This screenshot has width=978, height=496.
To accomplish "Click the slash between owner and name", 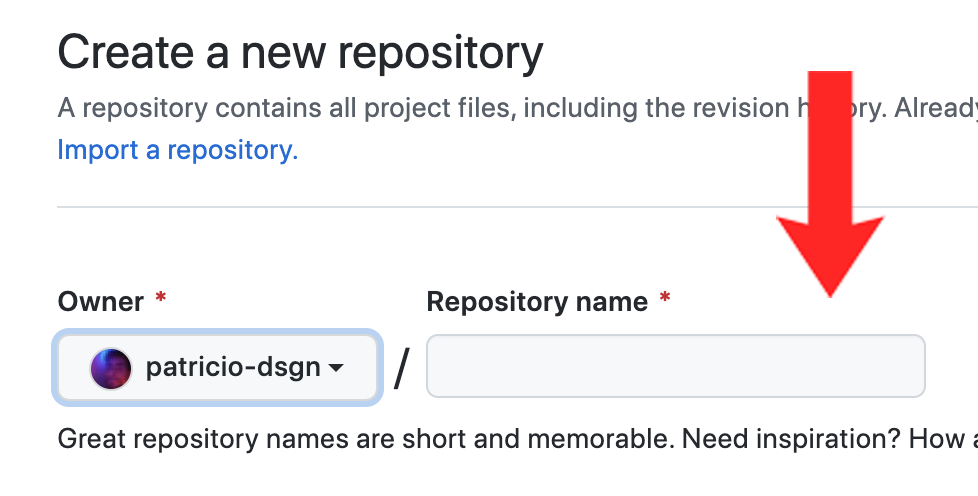I will [x=402, y=369].
